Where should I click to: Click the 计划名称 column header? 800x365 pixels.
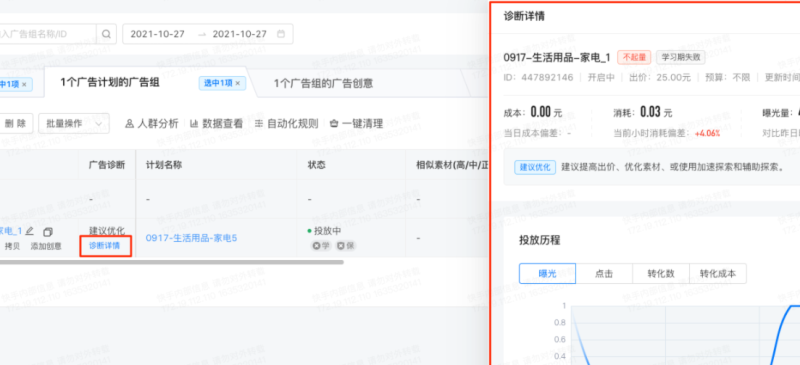[164, 165]
